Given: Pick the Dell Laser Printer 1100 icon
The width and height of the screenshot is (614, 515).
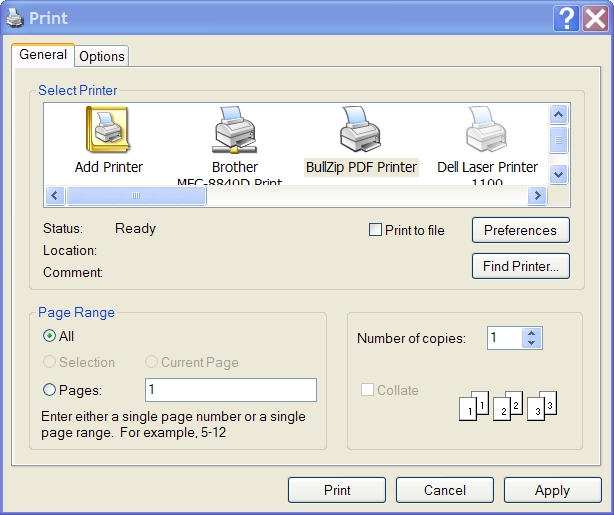Looking at the screenshot, I should tap(486, 130).
